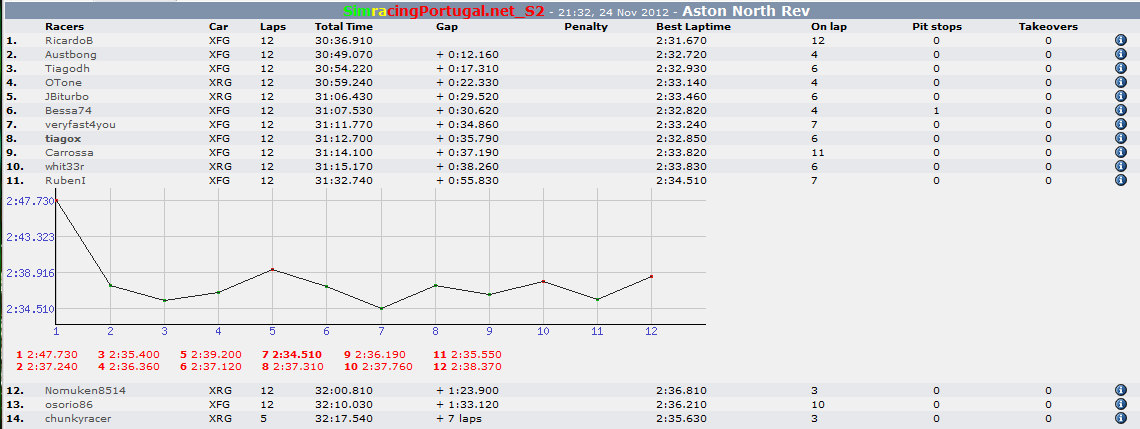1140x429 pixels.
Task: Click the lap 1 point on chart
Action: click(x=56, y=200)
